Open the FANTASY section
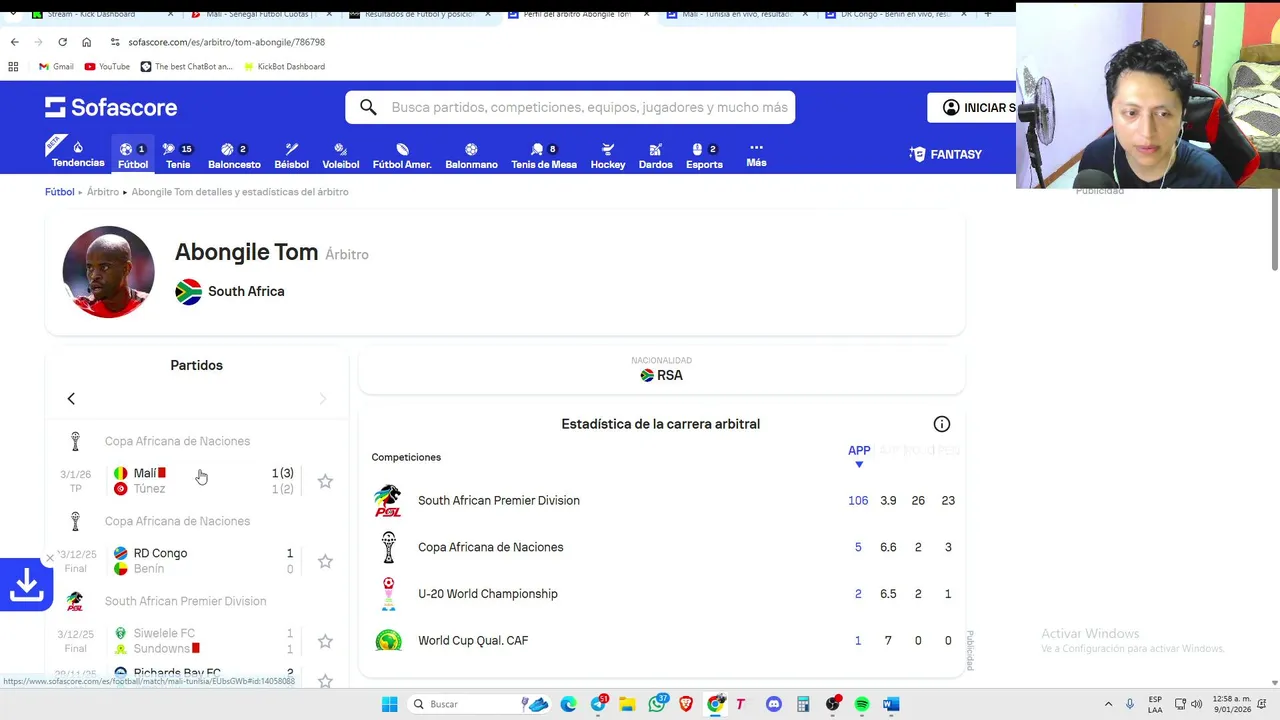The height and width of the screenshot is (720, 1280). pyautogui.click(x=945, y=154)
